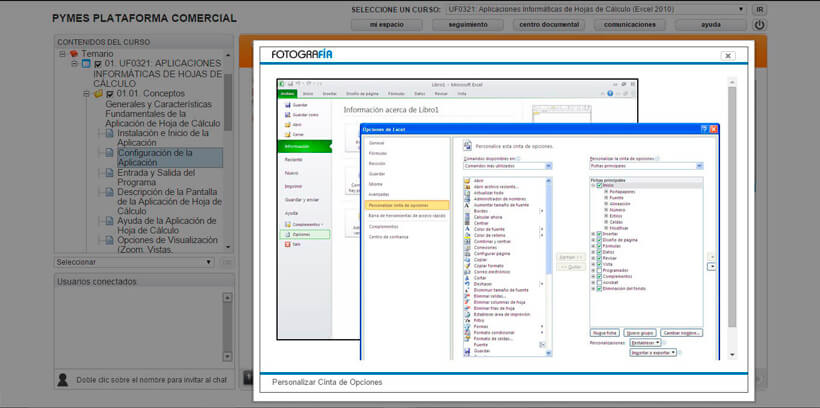Toggle the Inicio tab checkbox
This screenshot has width=820, height=408.
click(x=599, y=185)
